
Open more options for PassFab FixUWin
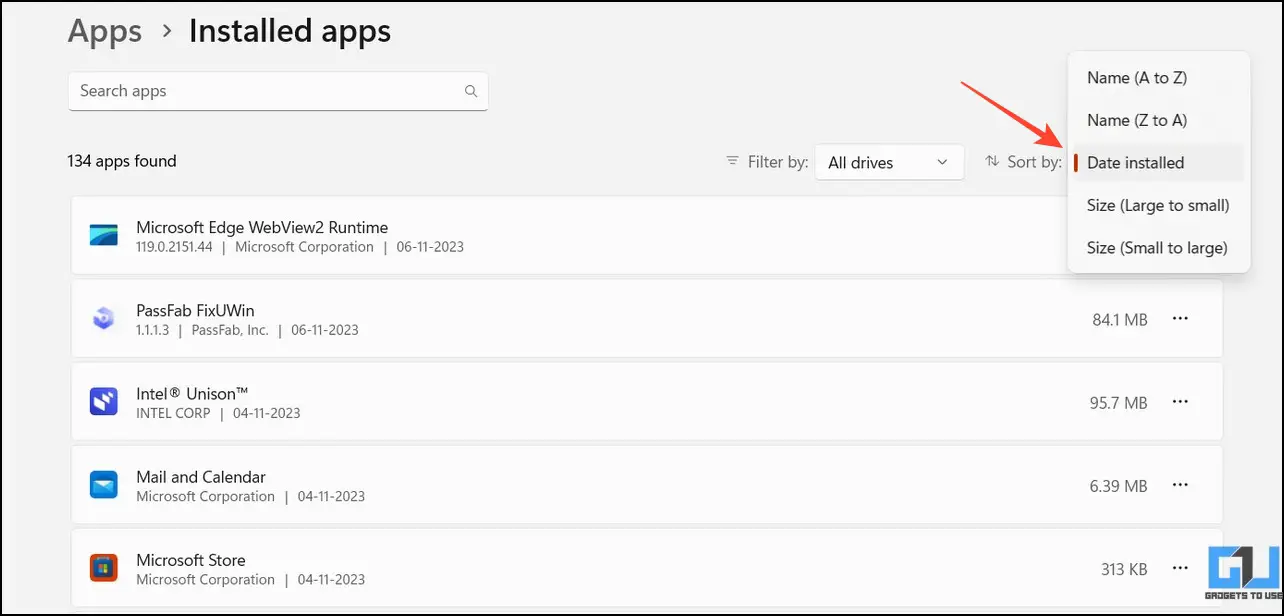[x=1180, y=319]
